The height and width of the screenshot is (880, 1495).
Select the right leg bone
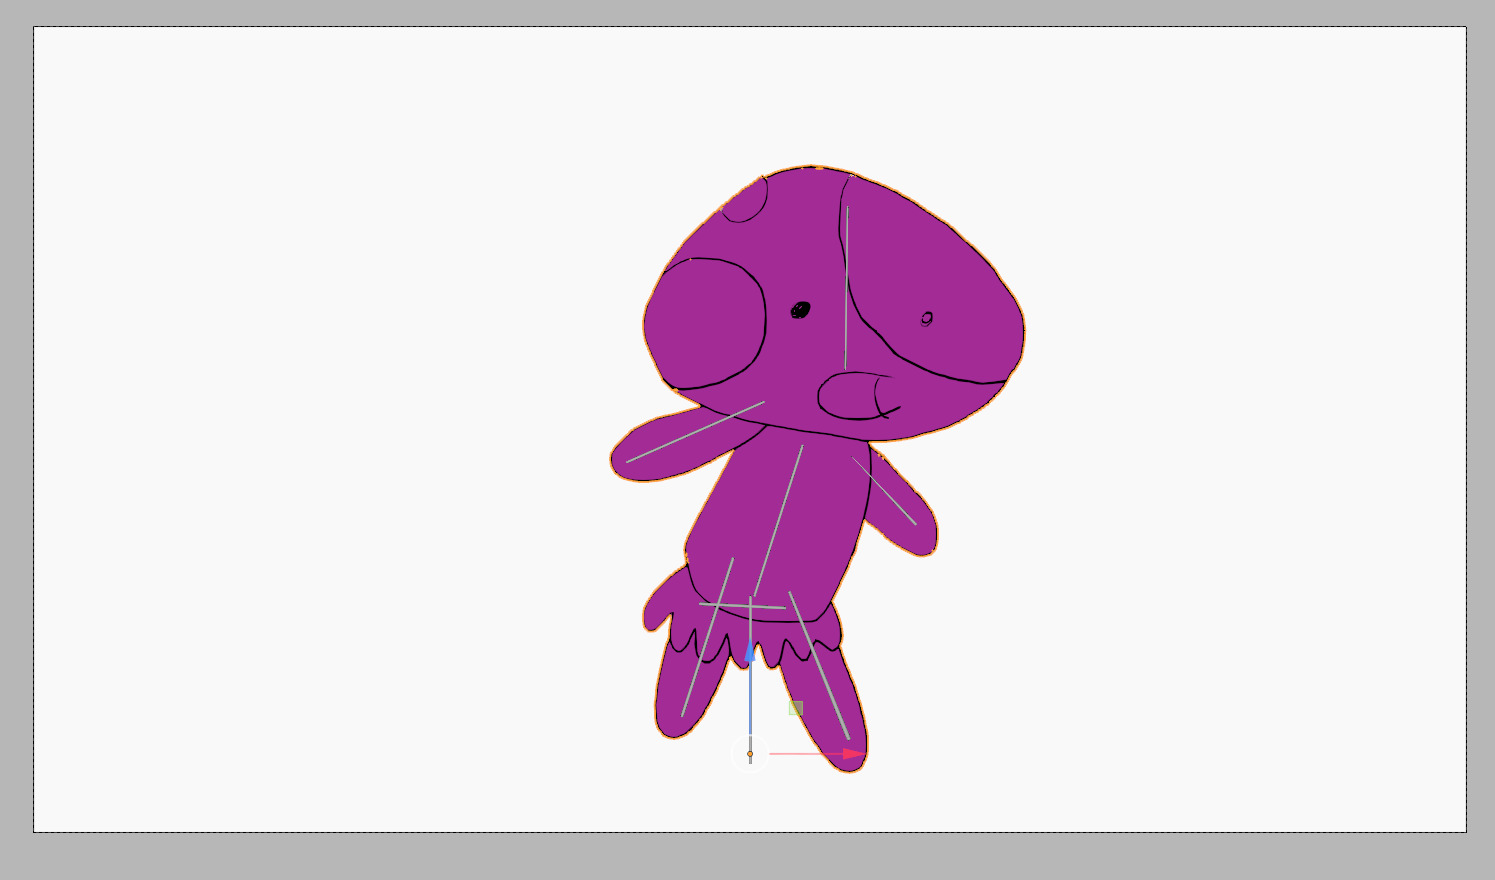(x=819, y=666)
